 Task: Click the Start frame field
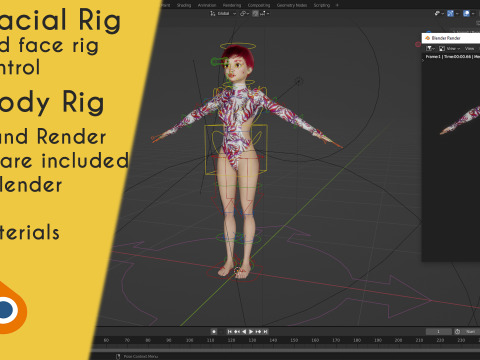point(471,332)
